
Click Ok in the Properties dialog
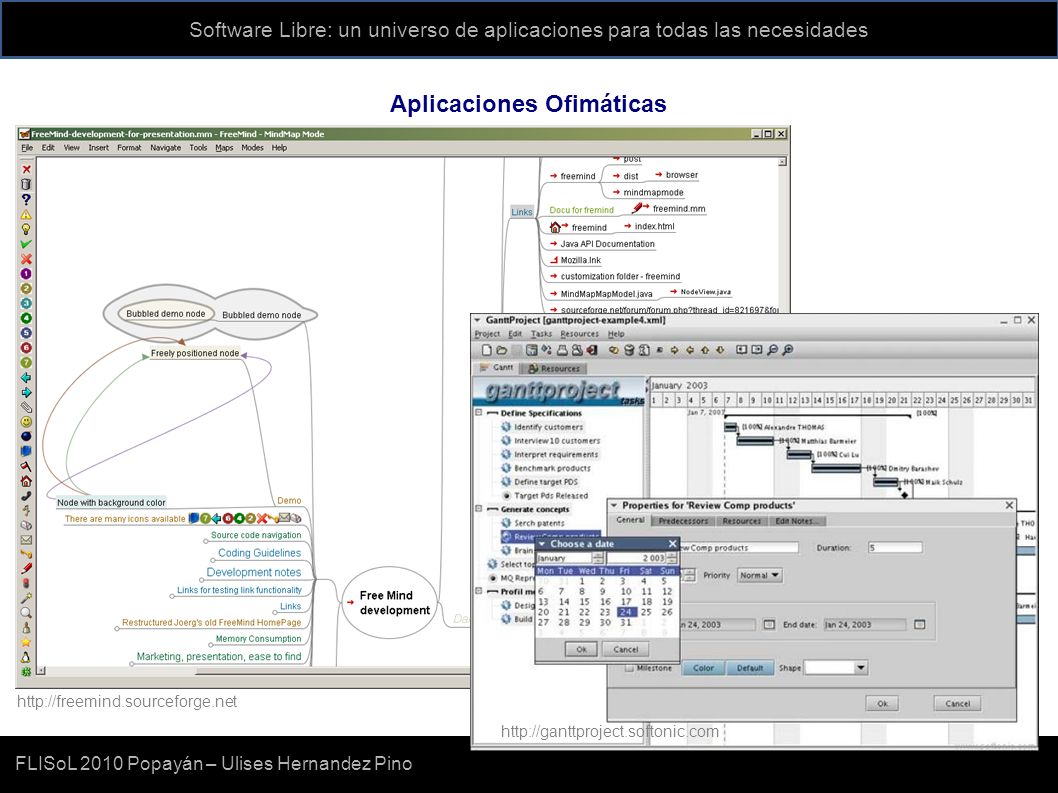[x=883, y=703]
